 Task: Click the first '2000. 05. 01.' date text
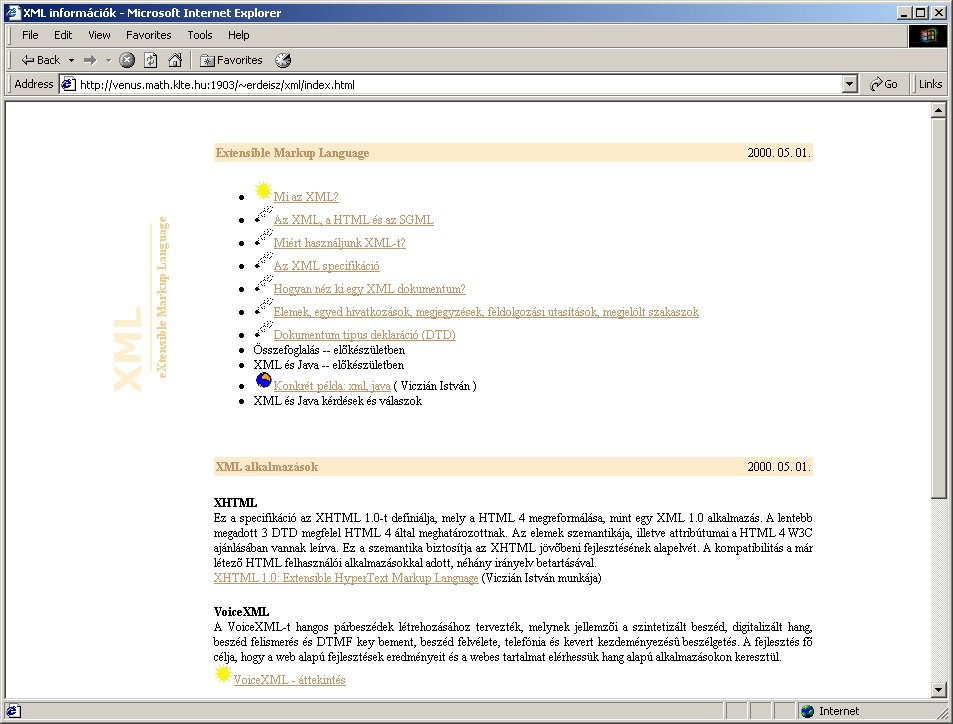tap(779, 153)
